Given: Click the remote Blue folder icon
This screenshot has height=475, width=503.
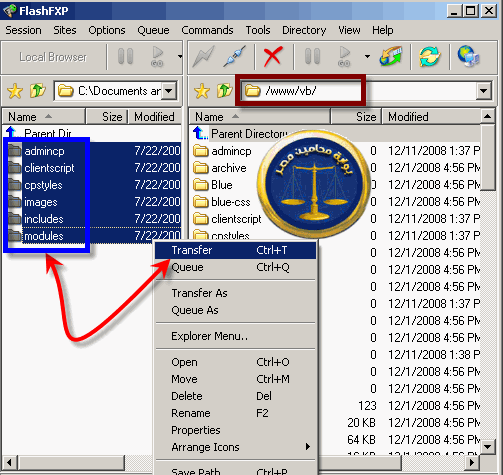Looking at the screenshot, I should point(201,185).
